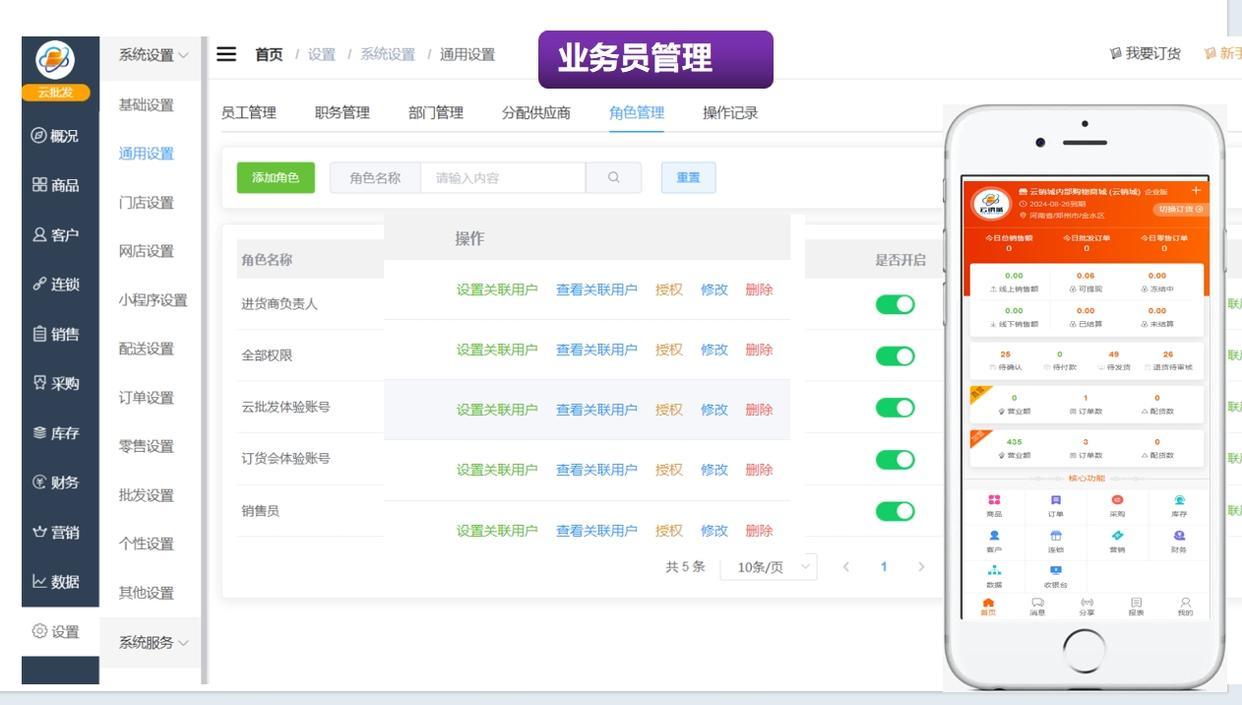Viewport: 1242px width, 705px height.
Task: Open 商品 products in sidebar
Action: pos(55,185)
